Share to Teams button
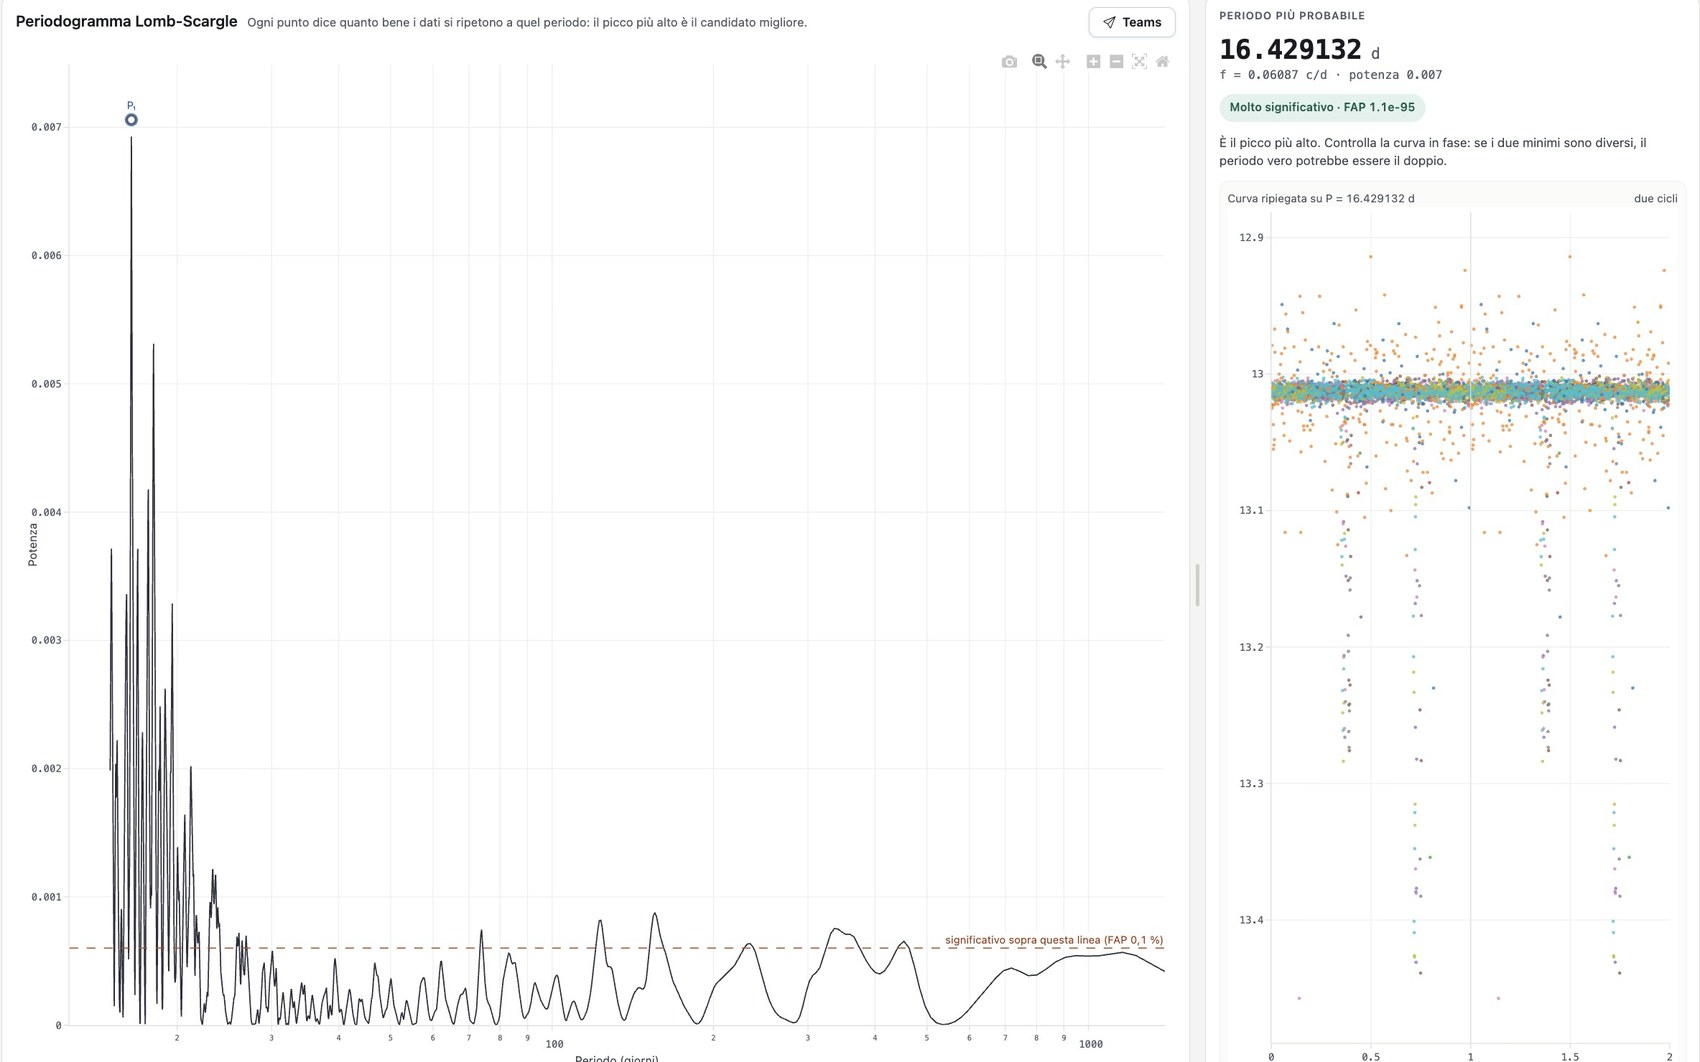 (x=1132, y=22)
